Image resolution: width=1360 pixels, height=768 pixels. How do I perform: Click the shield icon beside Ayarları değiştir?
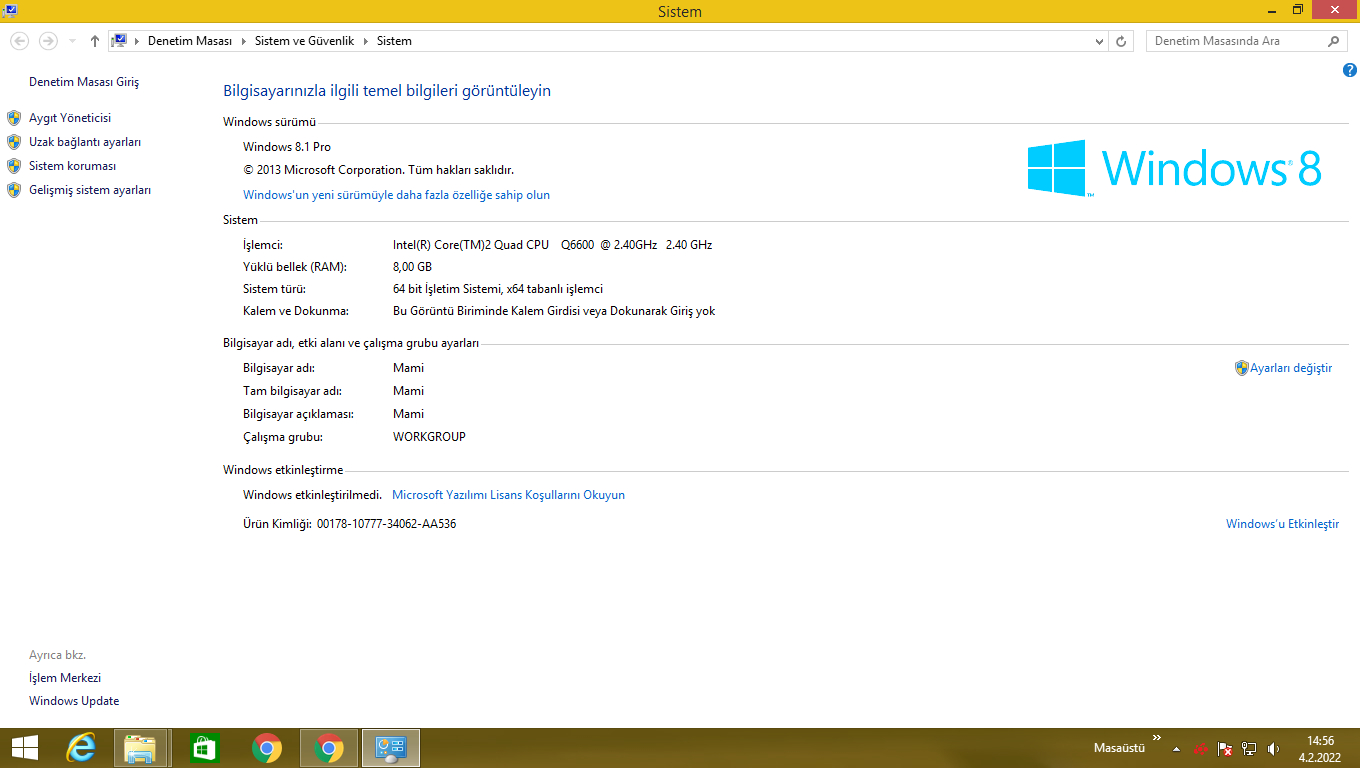point(1242,368)
